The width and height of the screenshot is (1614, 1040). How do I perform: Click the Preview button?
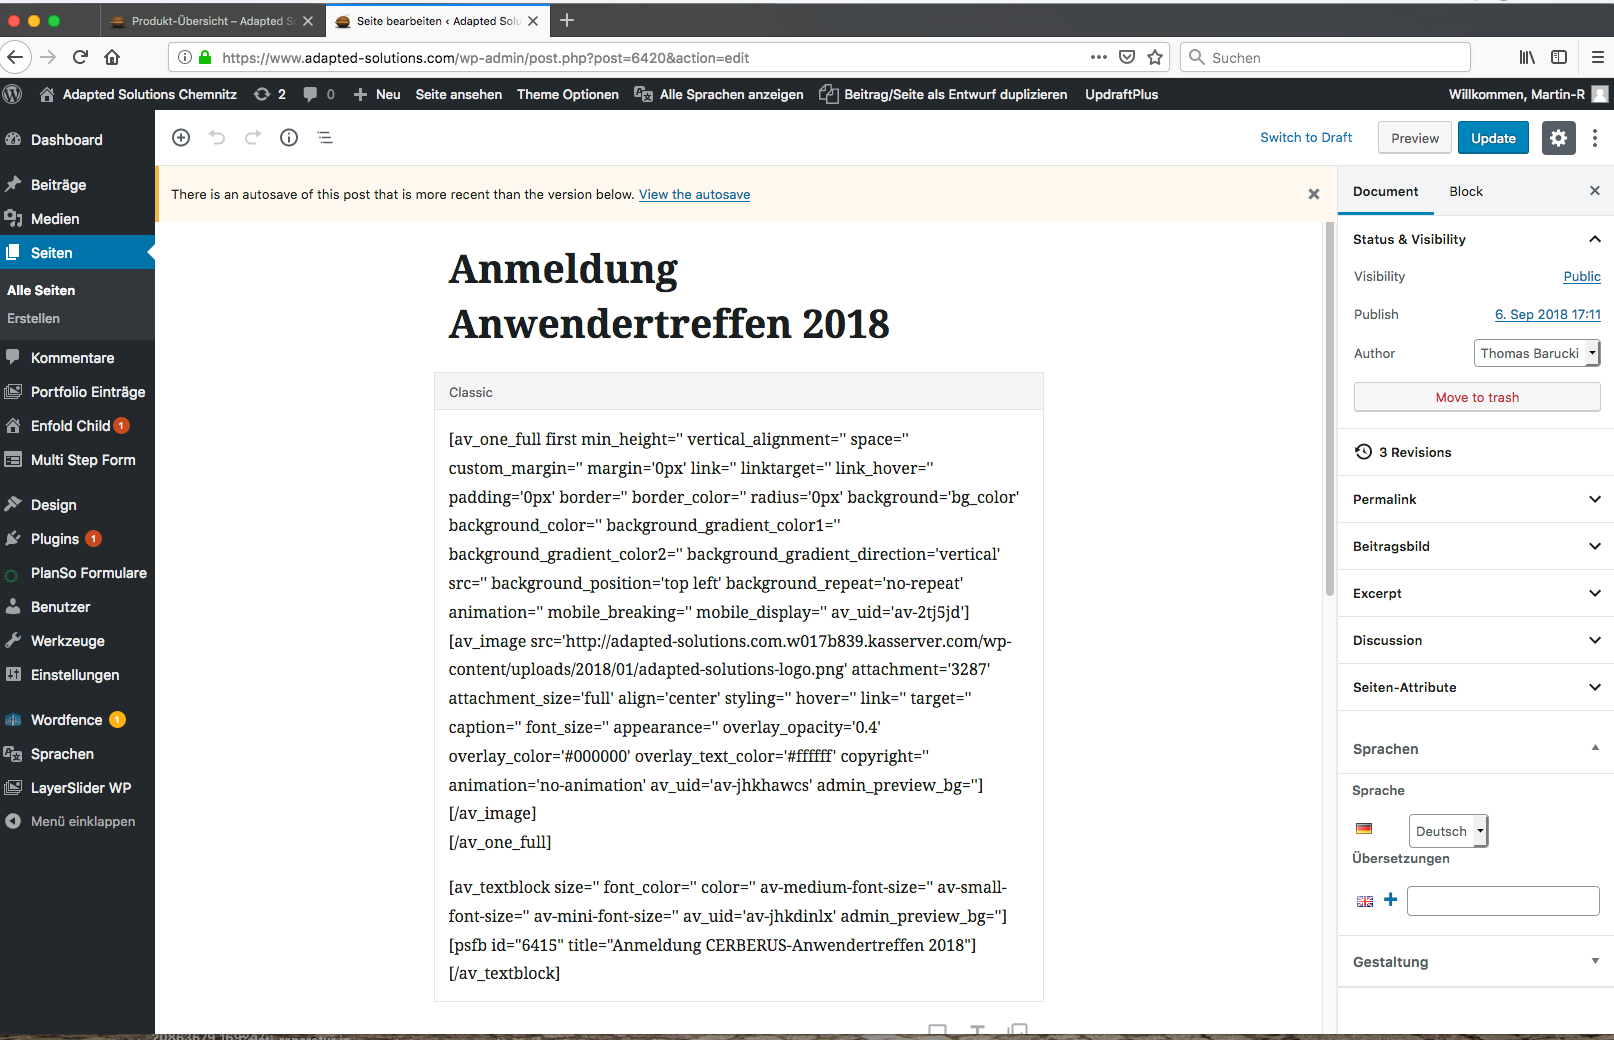tap(1415, 138)
